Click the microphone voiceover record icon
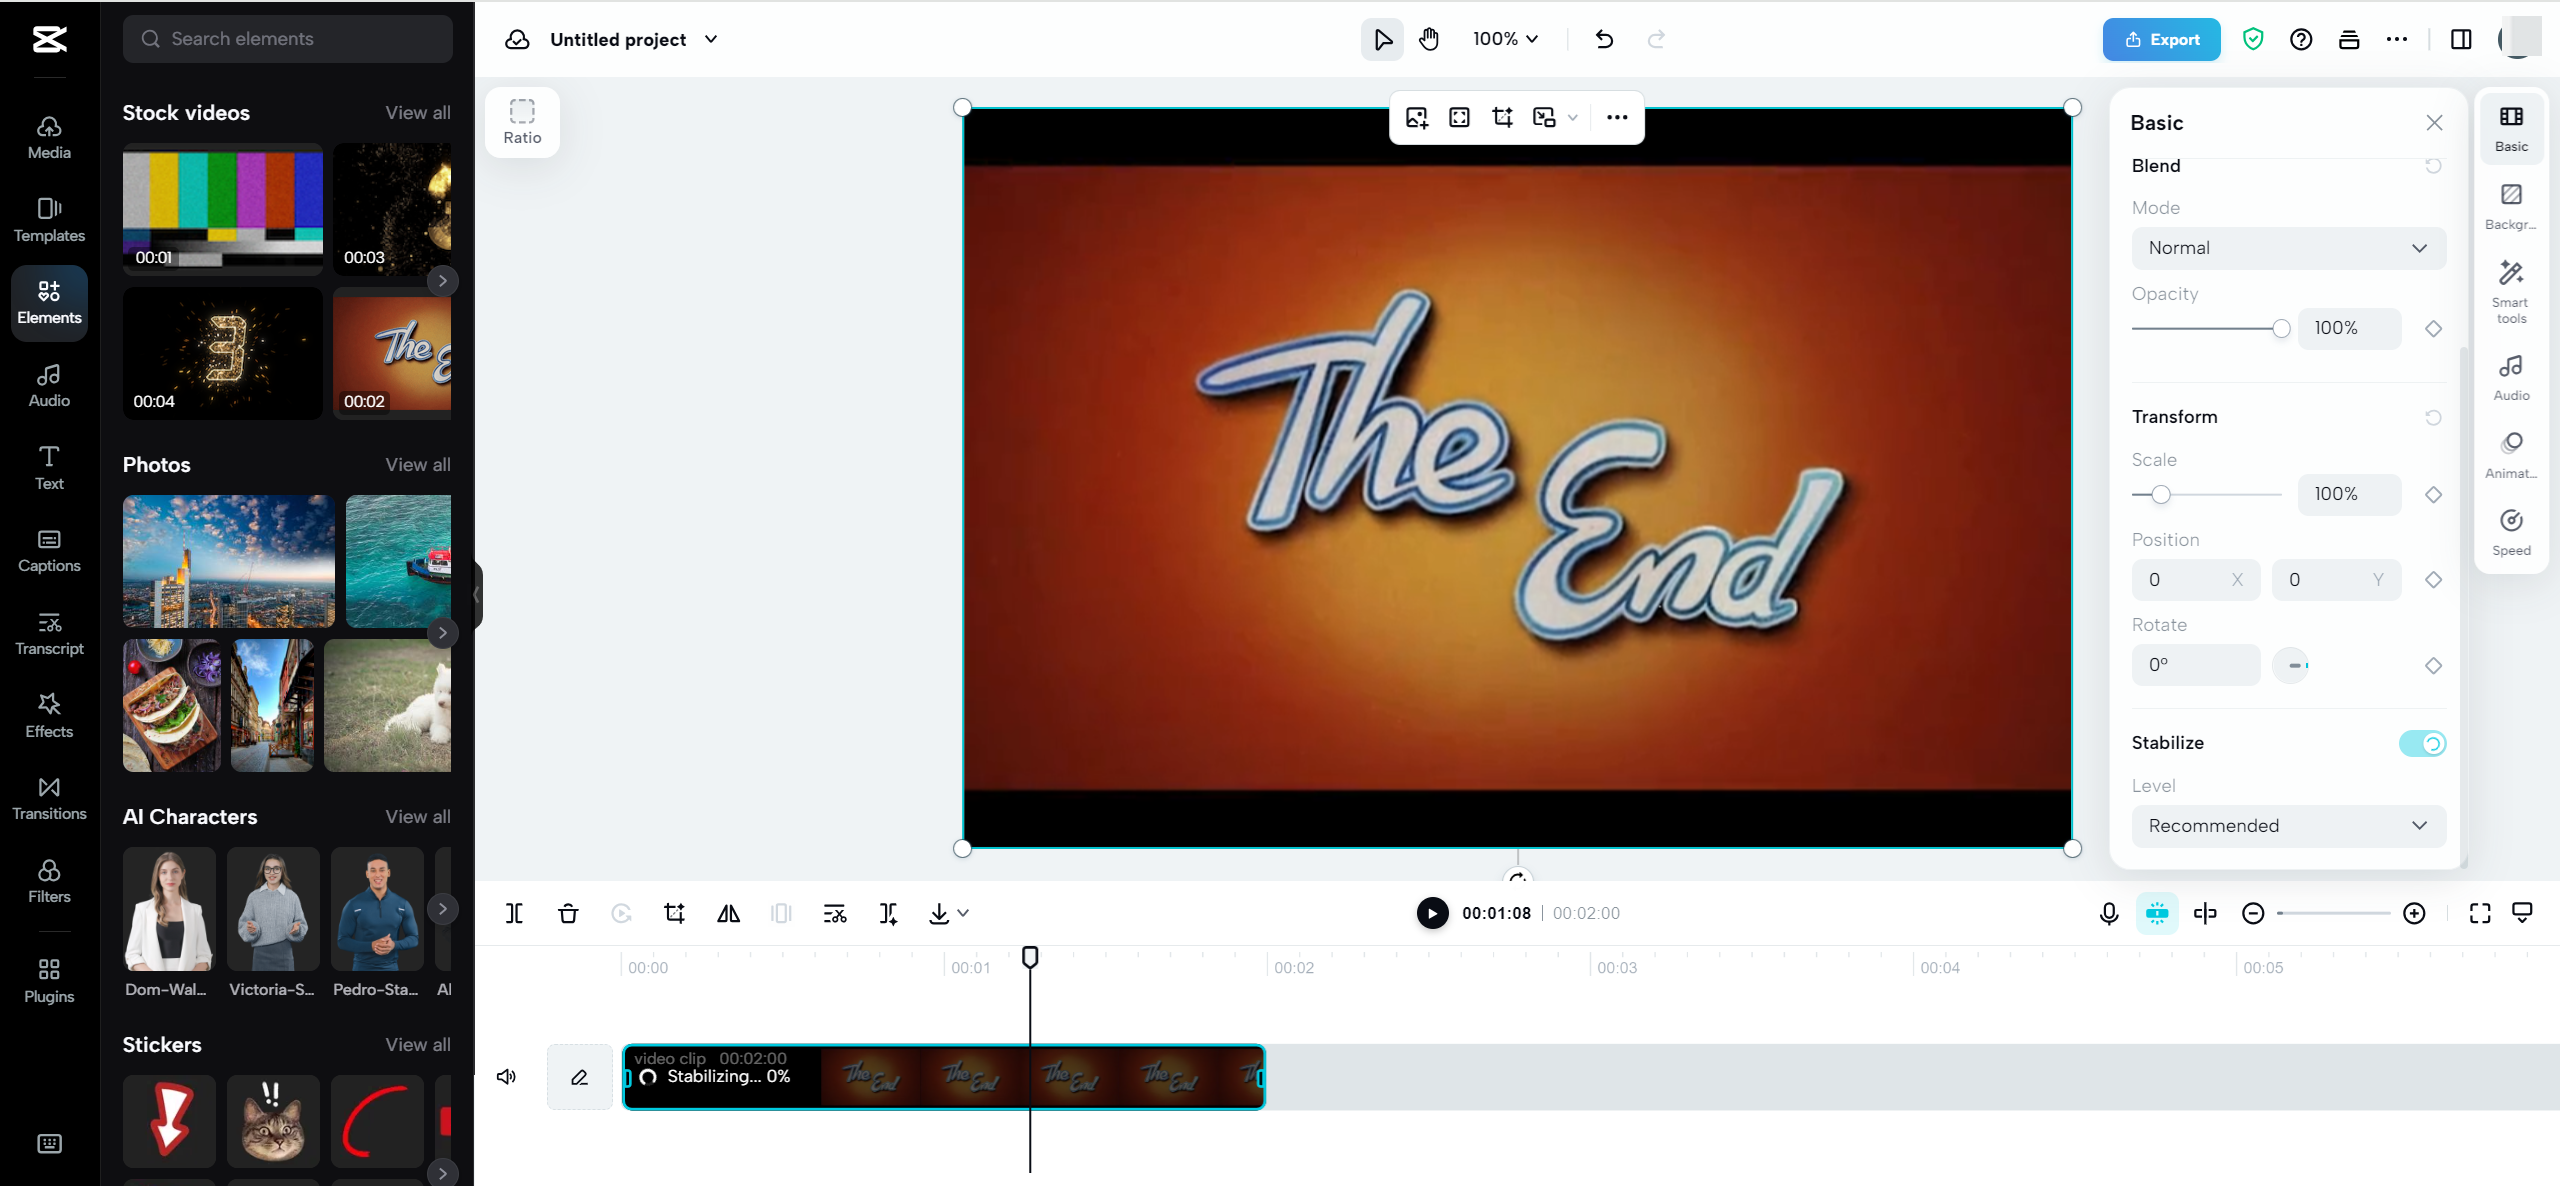Screen dimensions: 2560x1186 pos(2109,913)
